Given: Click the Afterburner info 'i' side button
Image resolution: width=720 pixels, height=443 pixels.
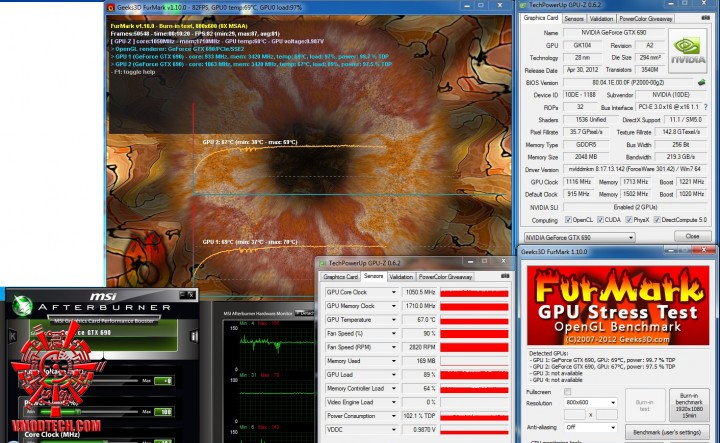Looking at the screenshot, I should pyautogui.click(x=193, y=336).
